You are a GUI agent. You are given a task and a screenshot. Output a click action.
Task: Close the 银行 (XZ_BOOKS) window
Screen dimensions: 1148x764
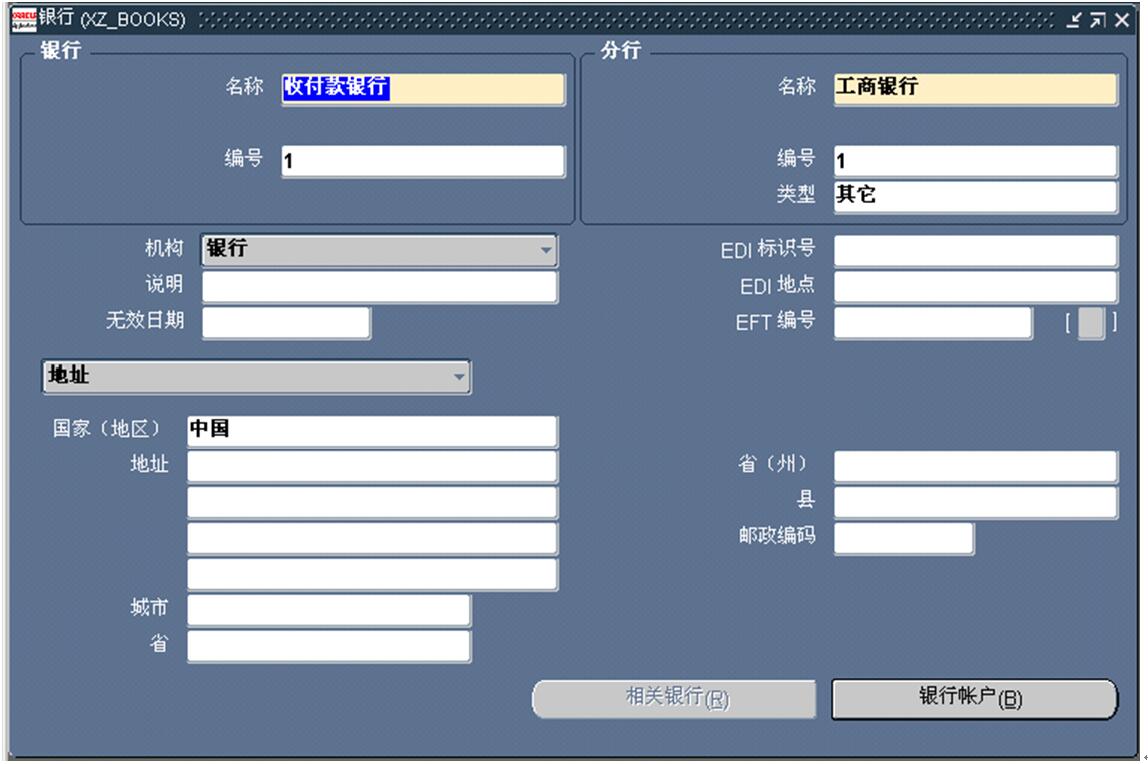coord(1121,21)
